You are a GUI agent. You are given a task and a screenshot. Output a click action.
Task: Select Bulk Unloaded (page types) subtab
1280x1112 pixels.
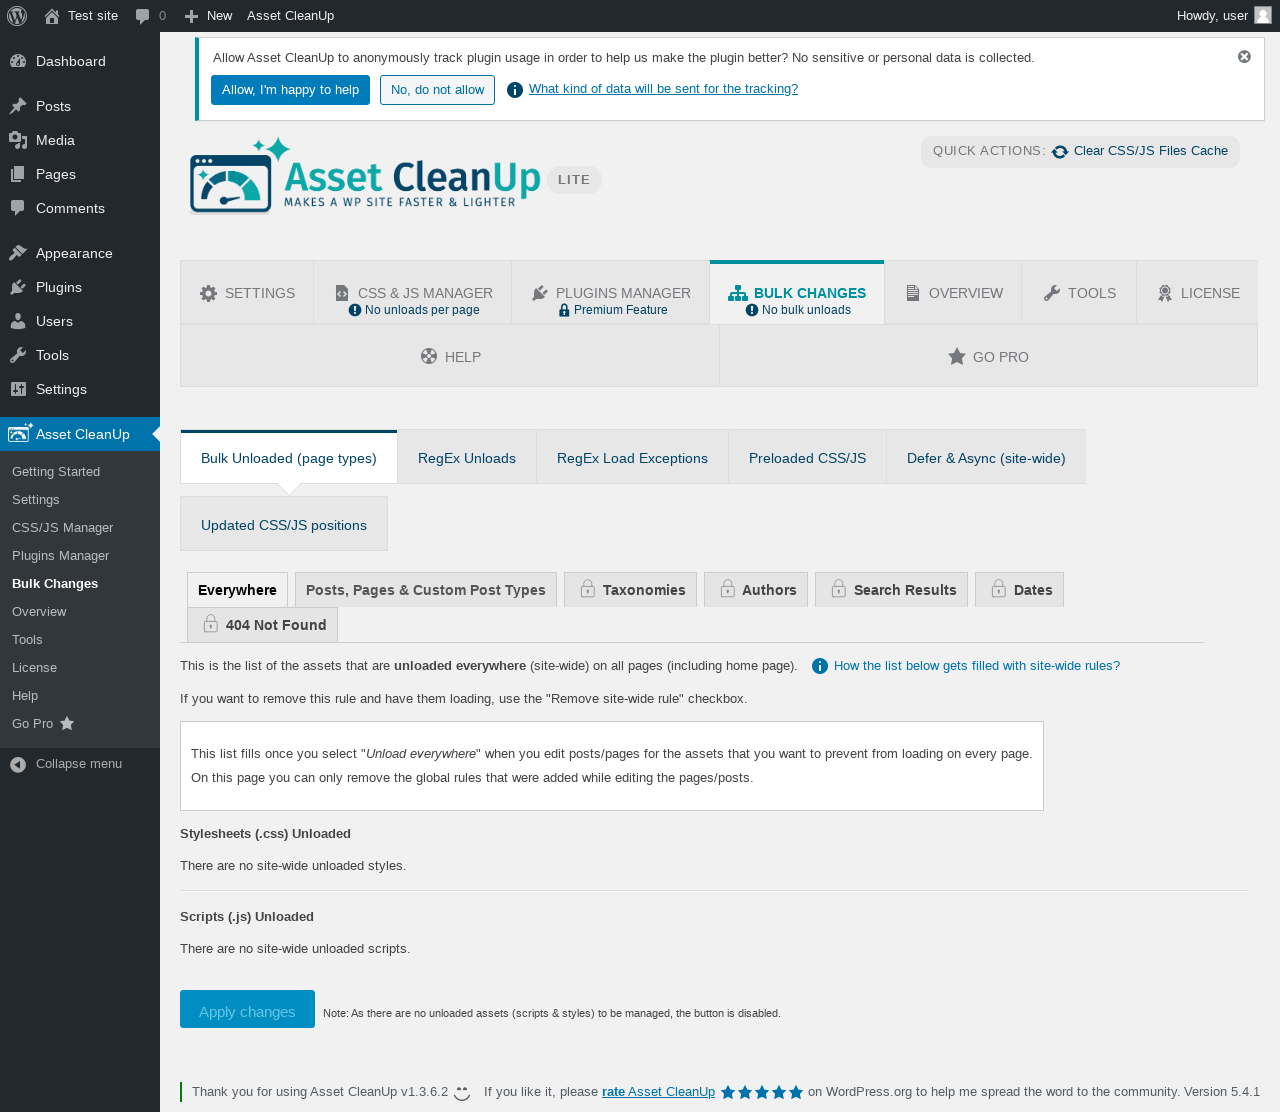[x=289, y=458]
